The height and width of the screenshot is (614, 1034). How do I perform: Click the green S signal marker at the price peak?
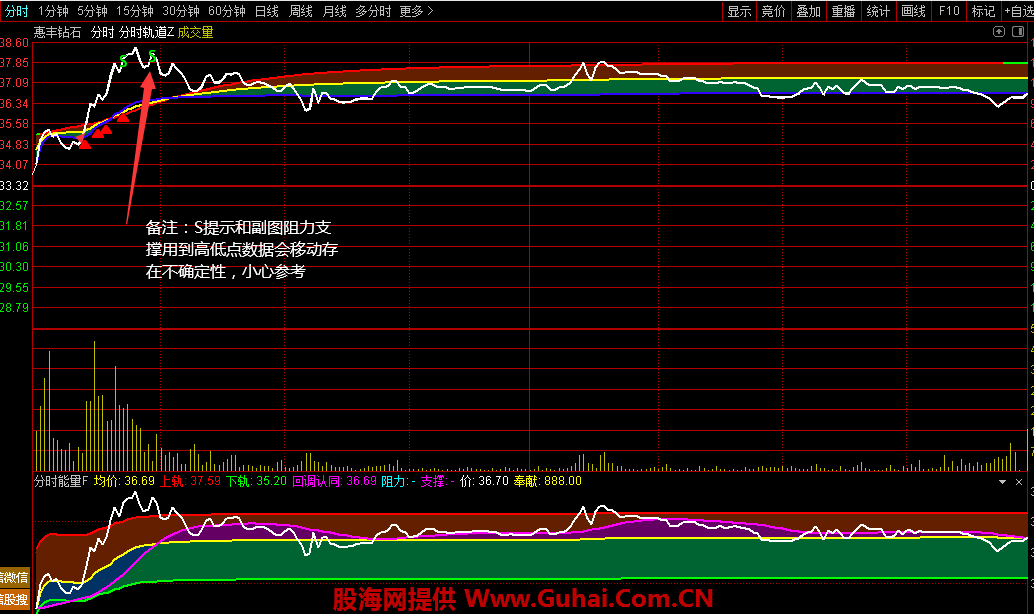tap(152, 54)
